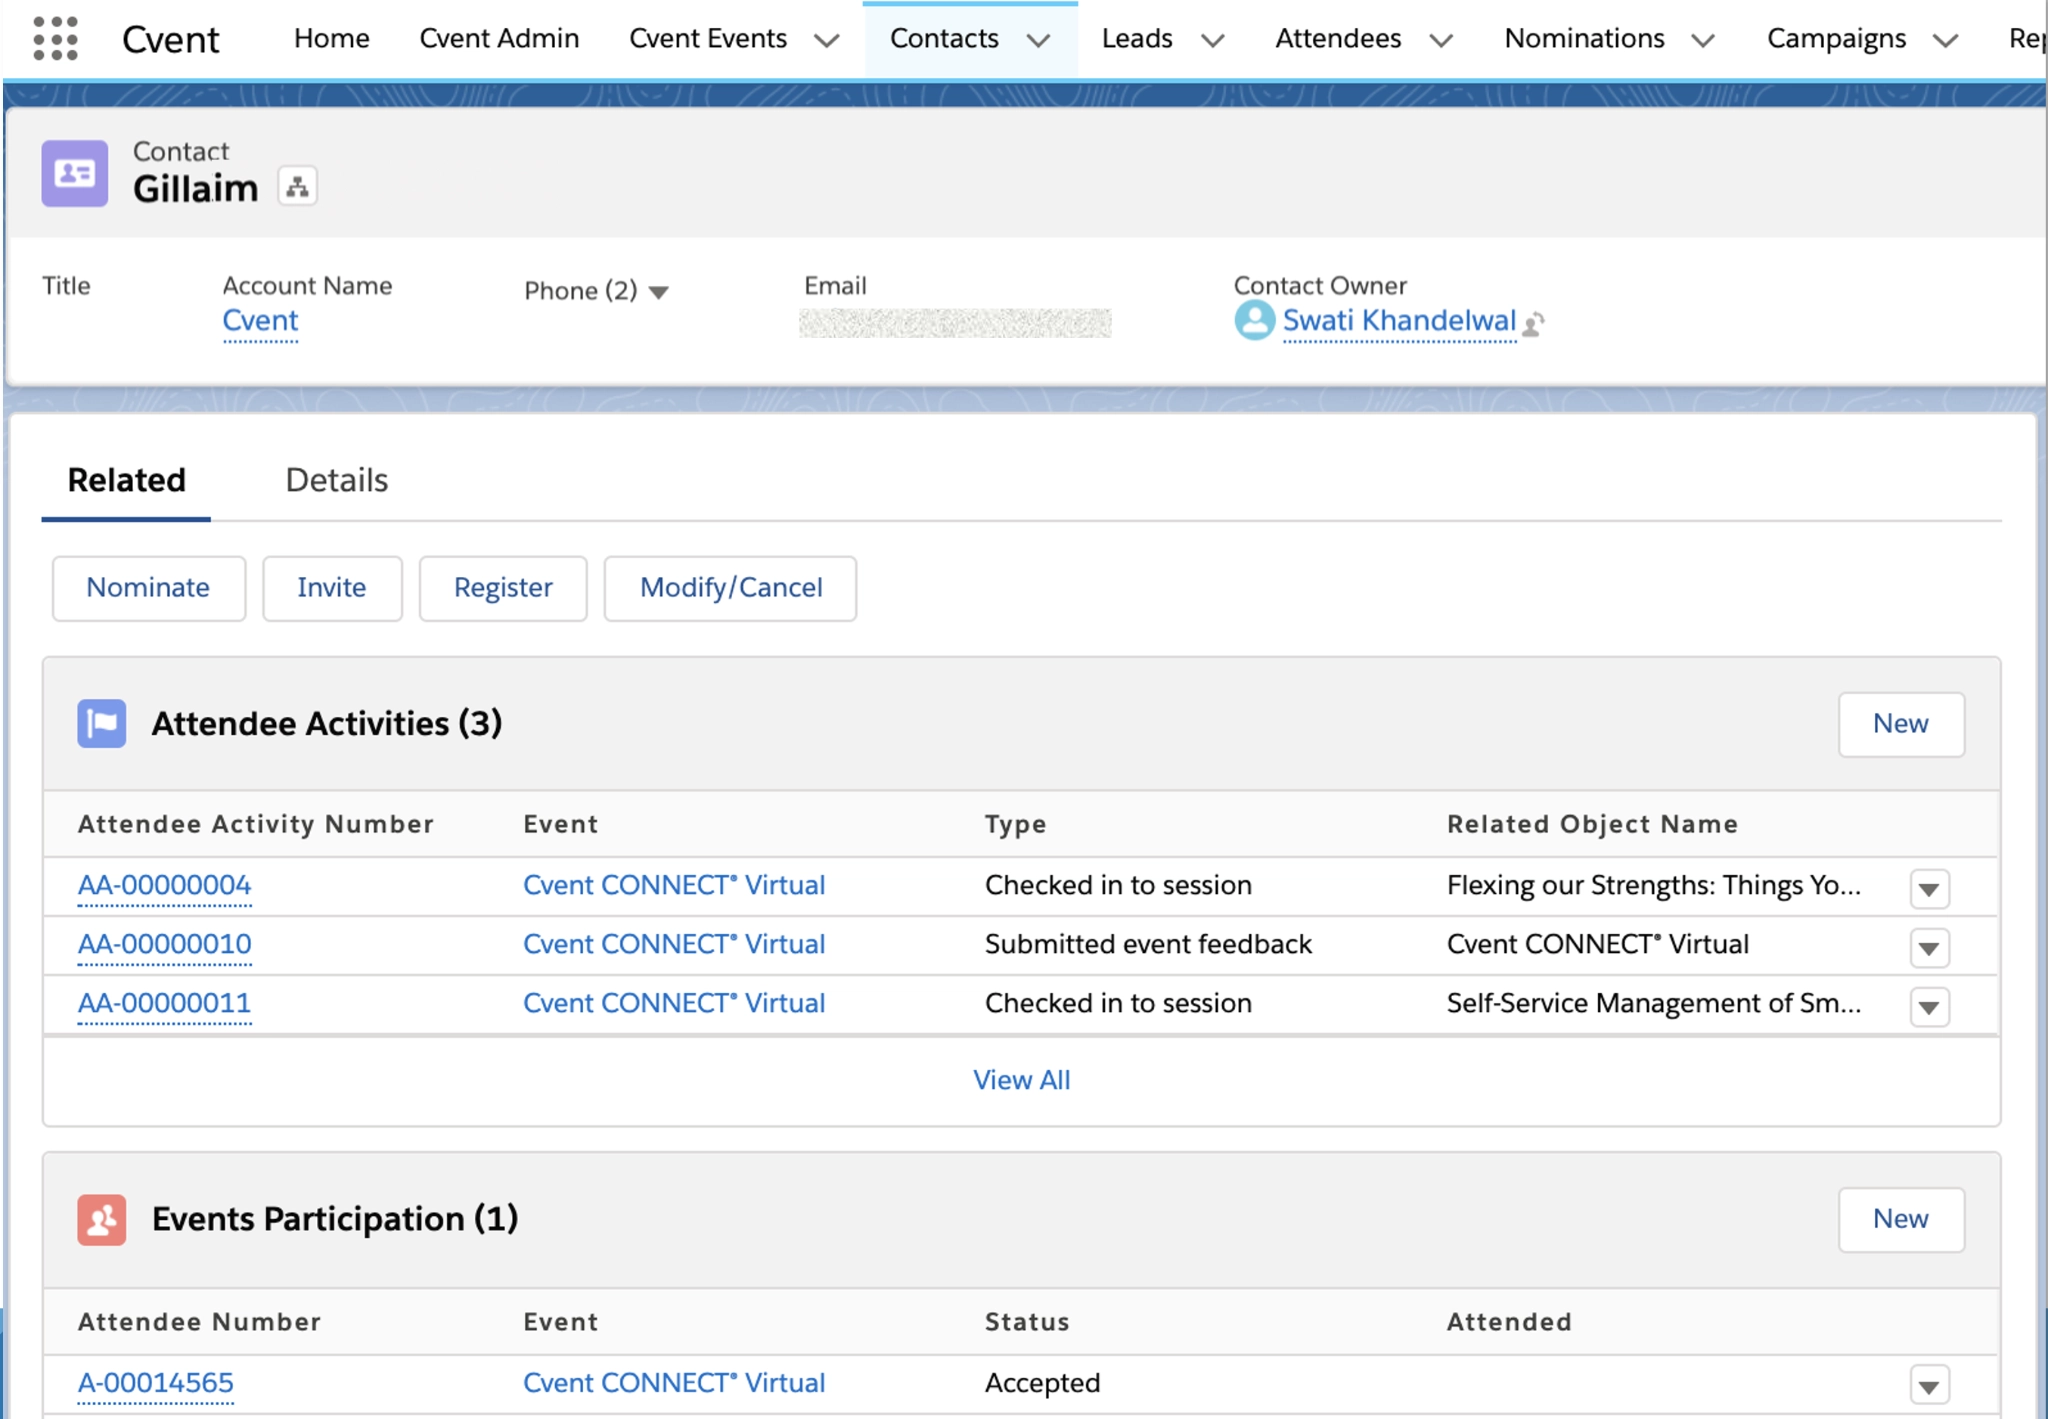This screenshot has width=2048, height=1419.
Task: Click the obscured Email value
Action: click(x=955, y=323)
